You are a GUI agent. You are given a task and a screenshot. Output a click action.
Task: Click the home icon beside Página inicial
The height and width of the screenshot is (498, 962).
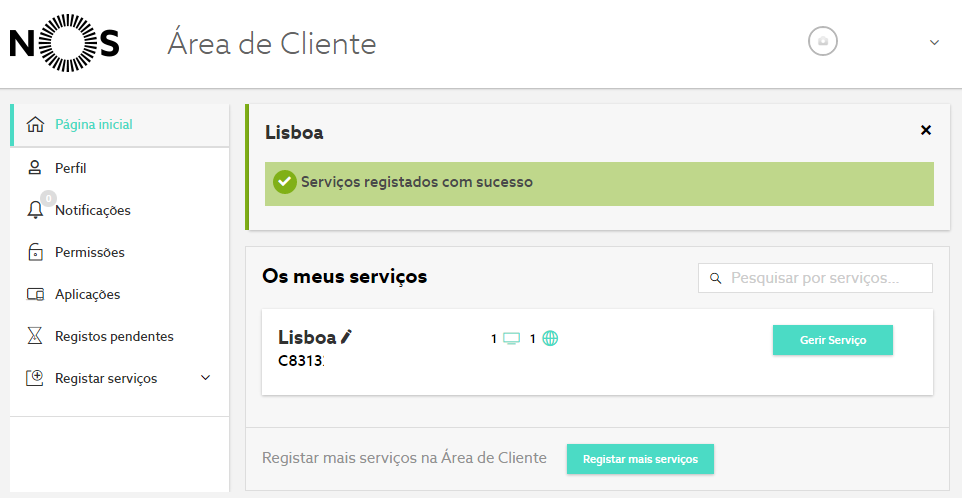[x=36, y=124]
